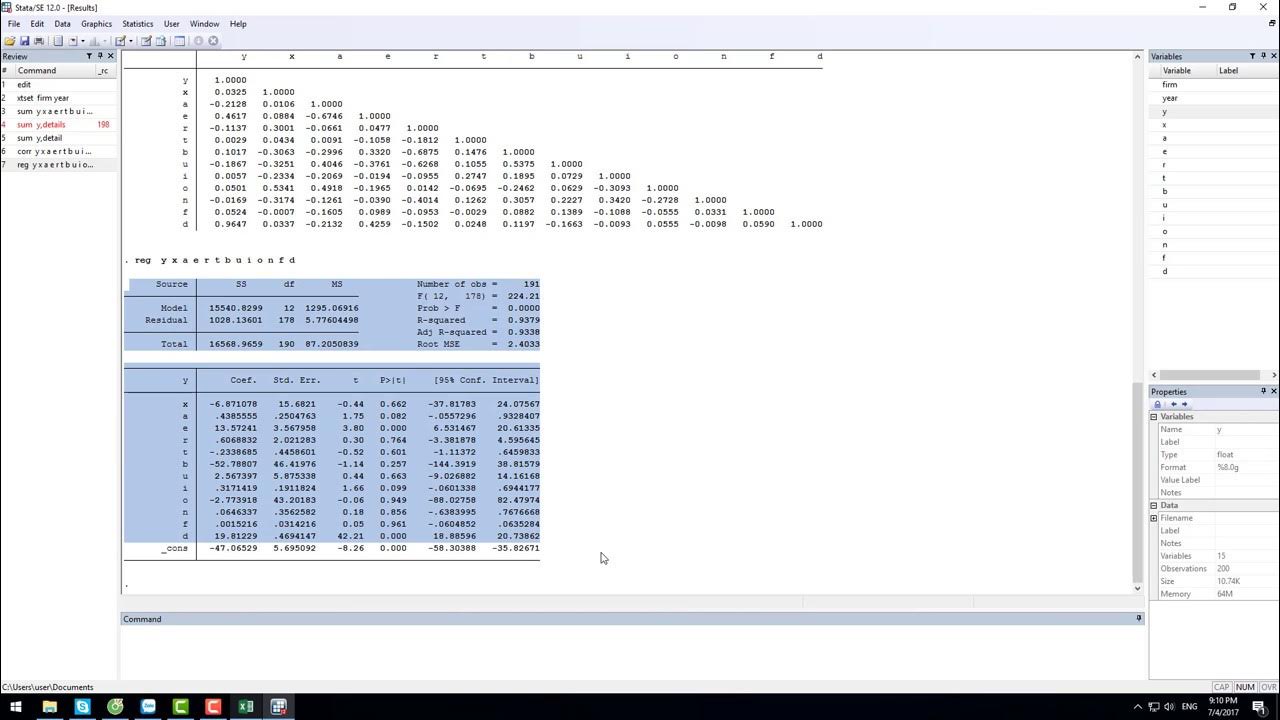Screen dimensions: 1280x720
Task: Select variable 'firm' in Variables list
Action: [1169, 85]
